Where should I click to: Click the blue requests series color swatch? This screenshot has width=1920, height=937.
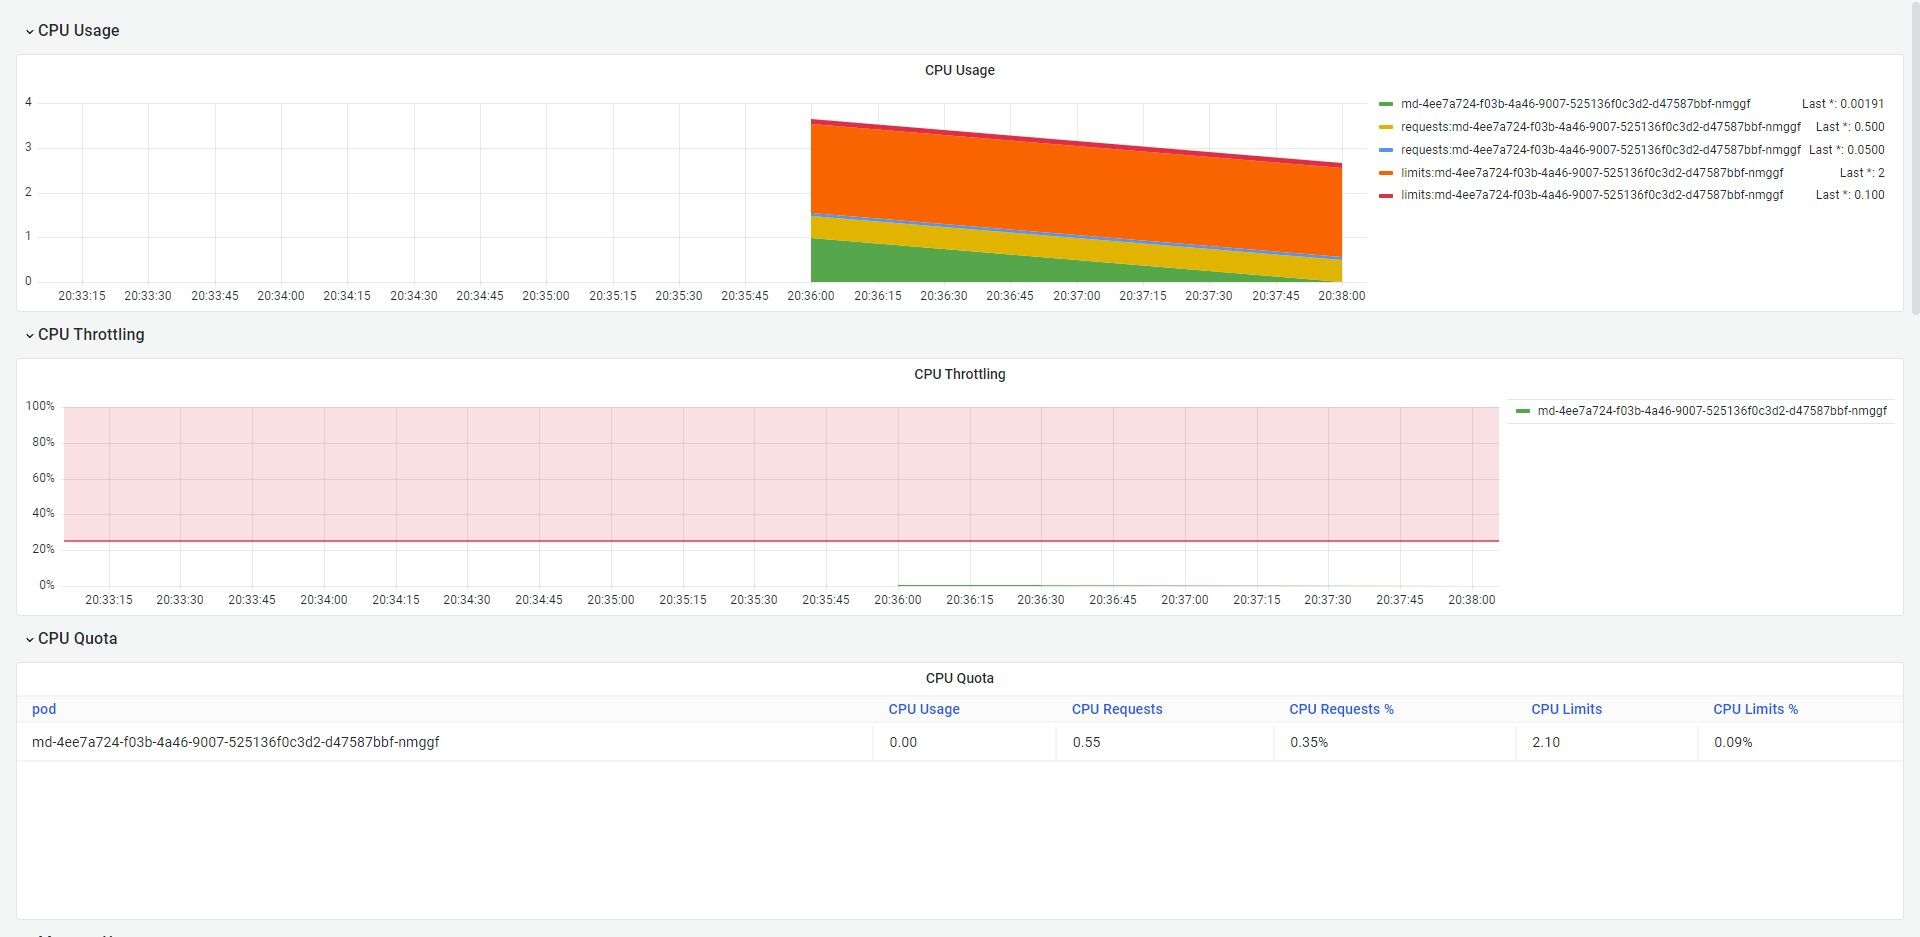click(1385, 150)
